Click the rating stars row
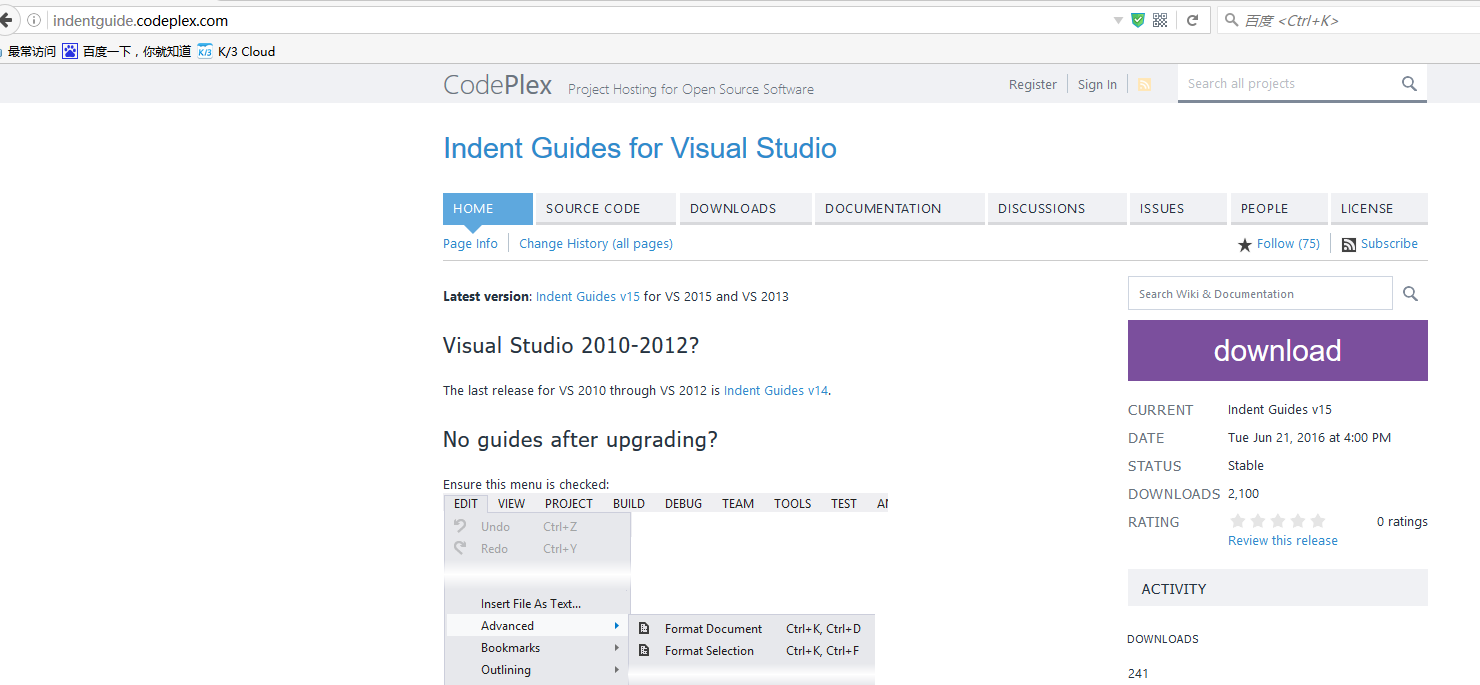The width and height of the screenshot is (1480, 685). [1278, 521]
